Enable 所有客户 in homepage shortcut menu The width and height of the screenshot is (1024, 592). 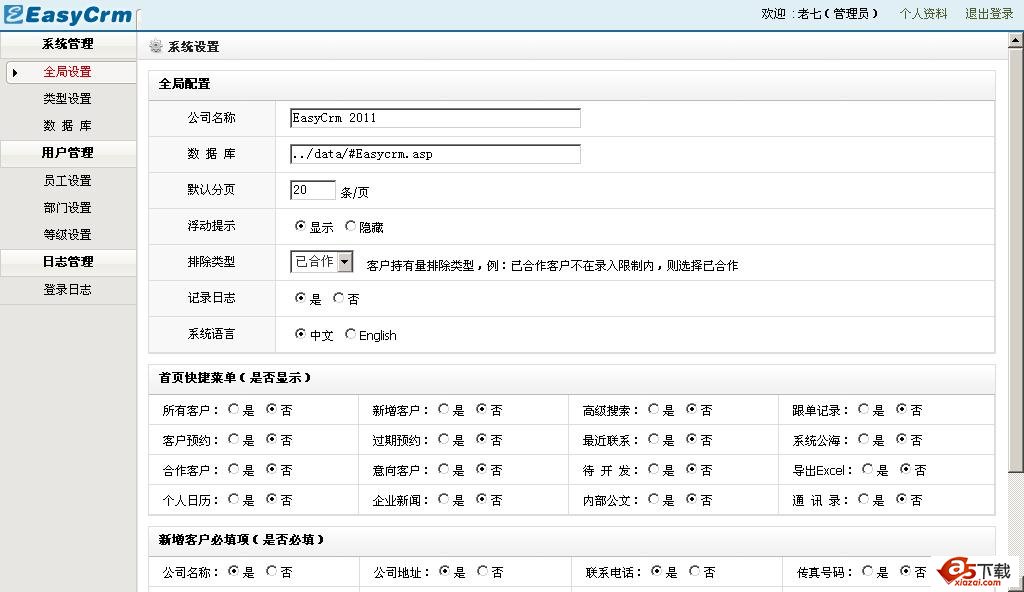click(x=234, y=409)
